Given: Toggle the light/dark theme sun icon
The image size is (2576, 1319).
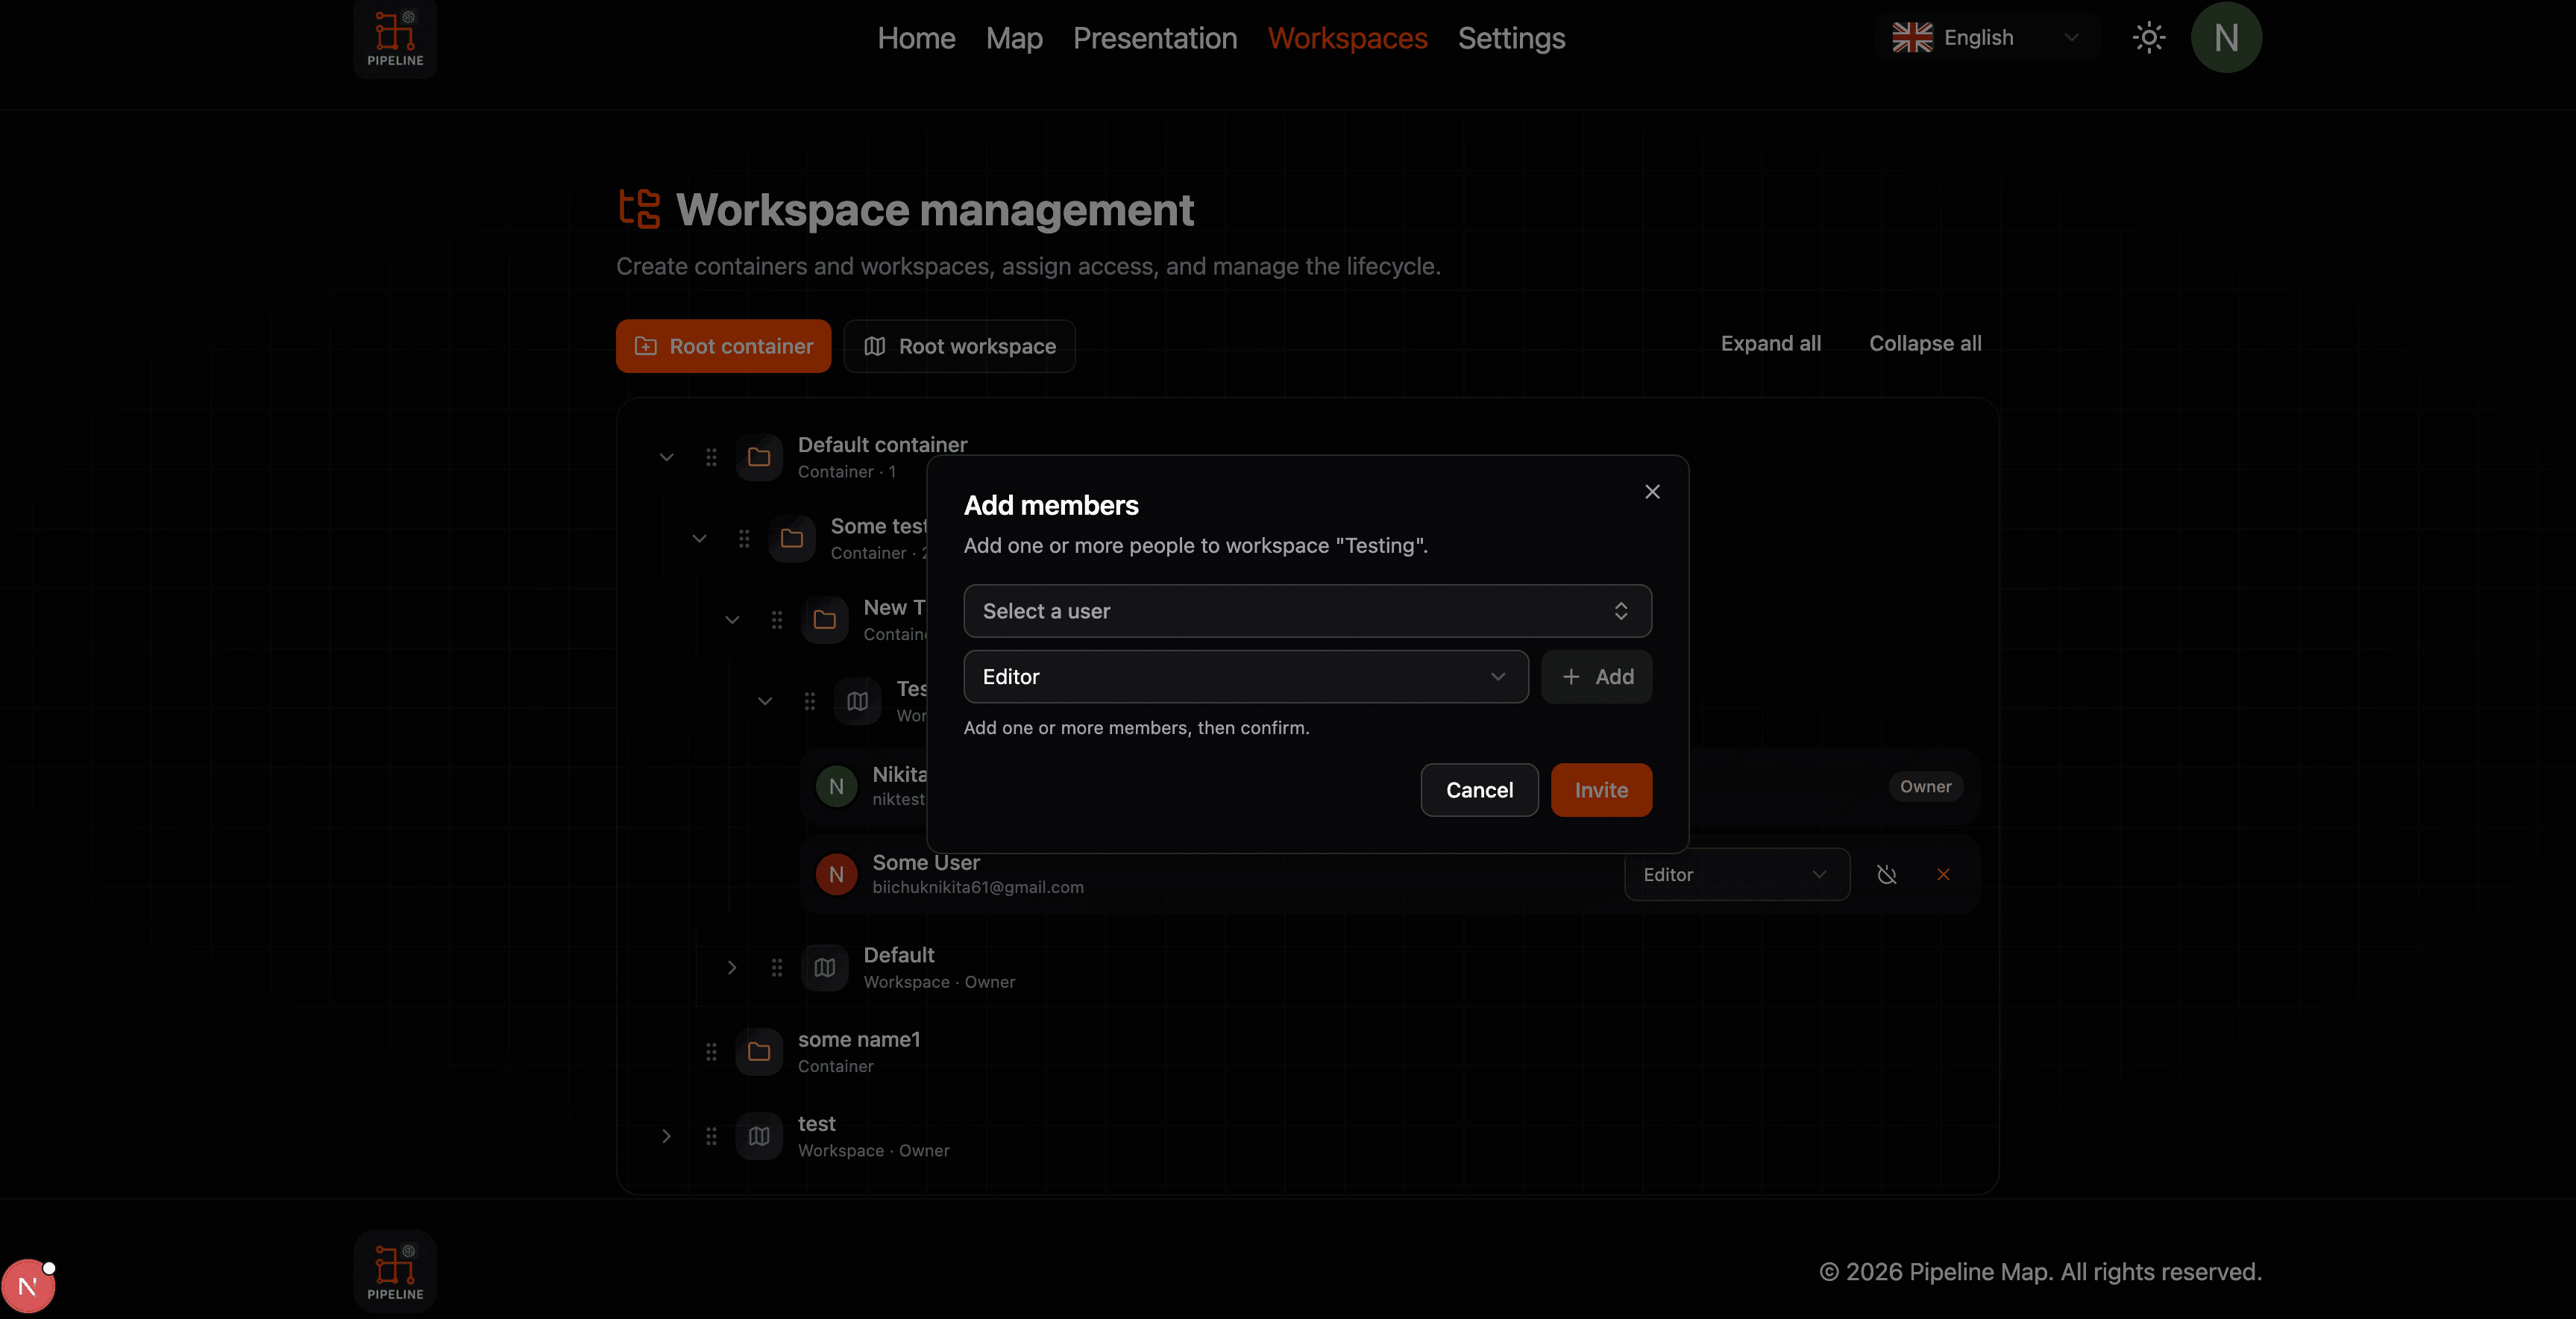Looking at the screenshot, I should tap(2148, 38).
